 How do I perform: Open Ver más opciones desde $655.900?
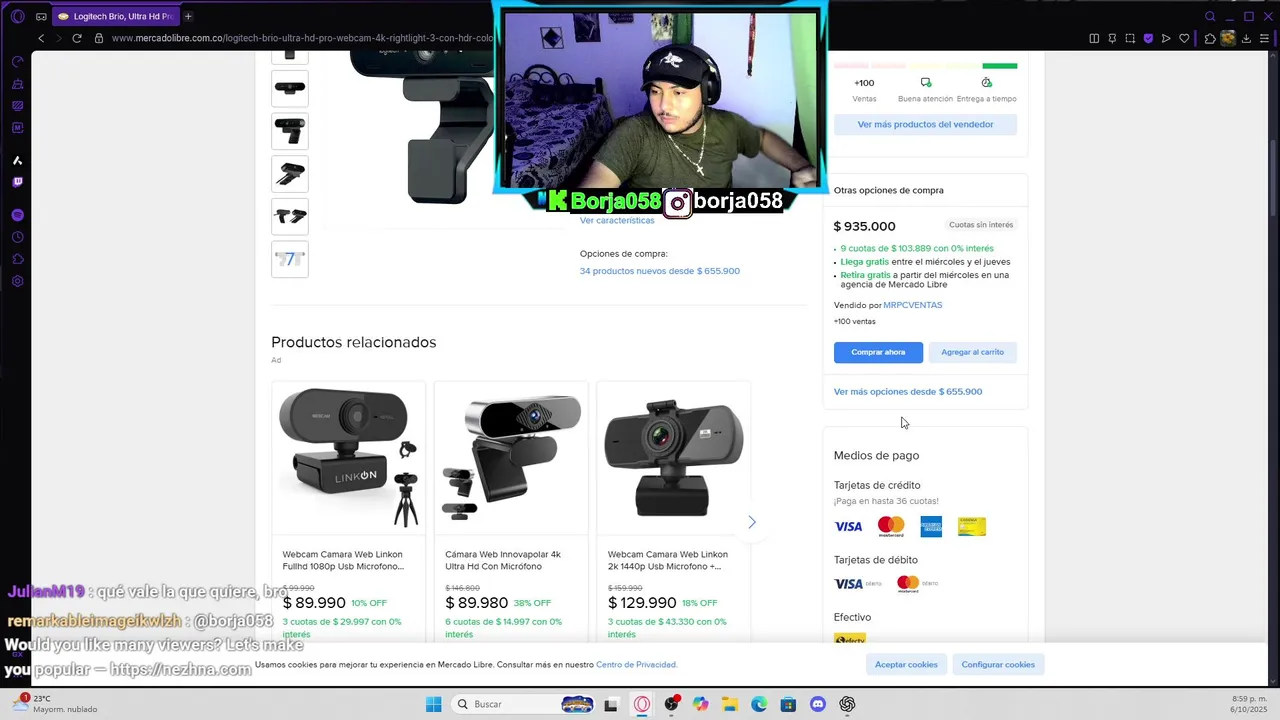click(x=908, y=392)
